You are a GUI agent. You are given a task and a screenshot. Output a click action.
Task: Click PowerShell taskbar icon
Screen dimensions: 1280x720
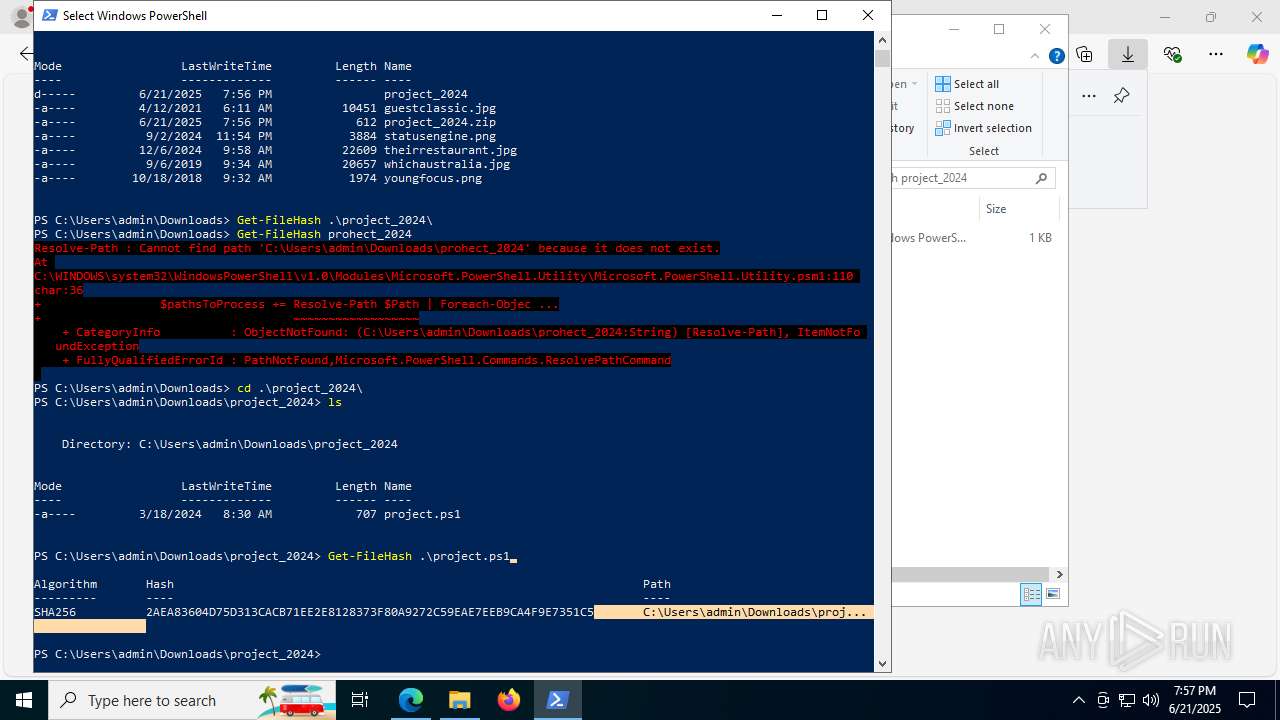(x=557, y=700)
